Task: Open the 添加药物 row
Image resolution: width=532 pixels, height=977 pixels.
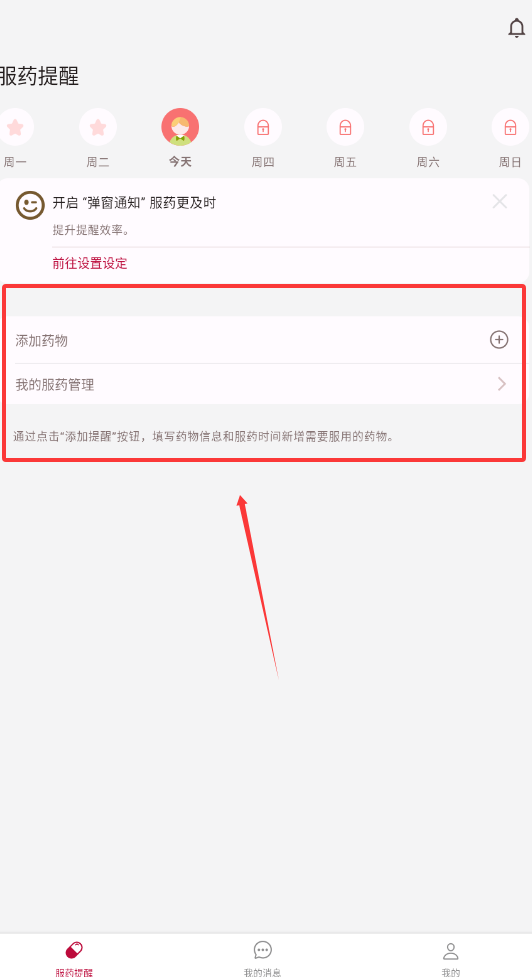Action: (x=265, y=340)
